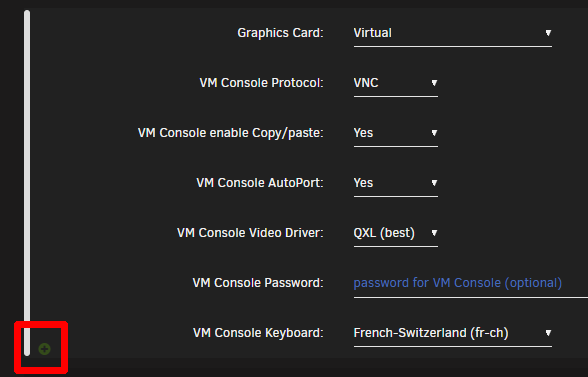Click the Graphics Card label for help
The height and width of the screenshot is (377, 588).
[280, 33]
